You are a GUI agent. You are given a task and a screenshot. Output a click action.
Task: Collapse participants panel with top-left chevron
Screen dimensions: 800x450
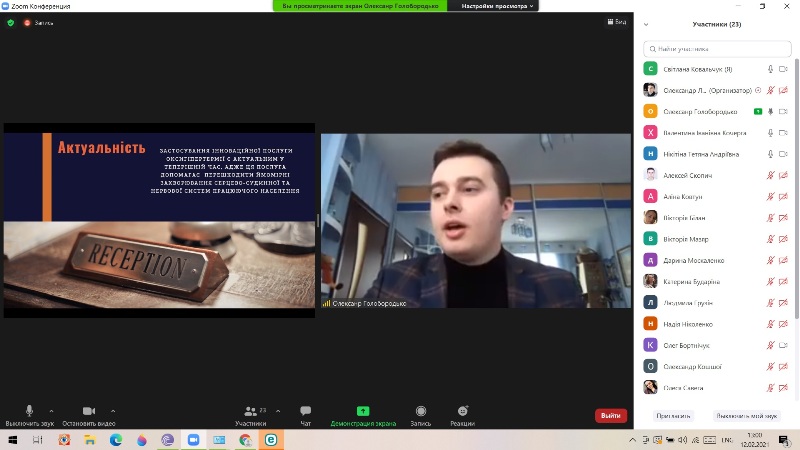coord(646,24)
